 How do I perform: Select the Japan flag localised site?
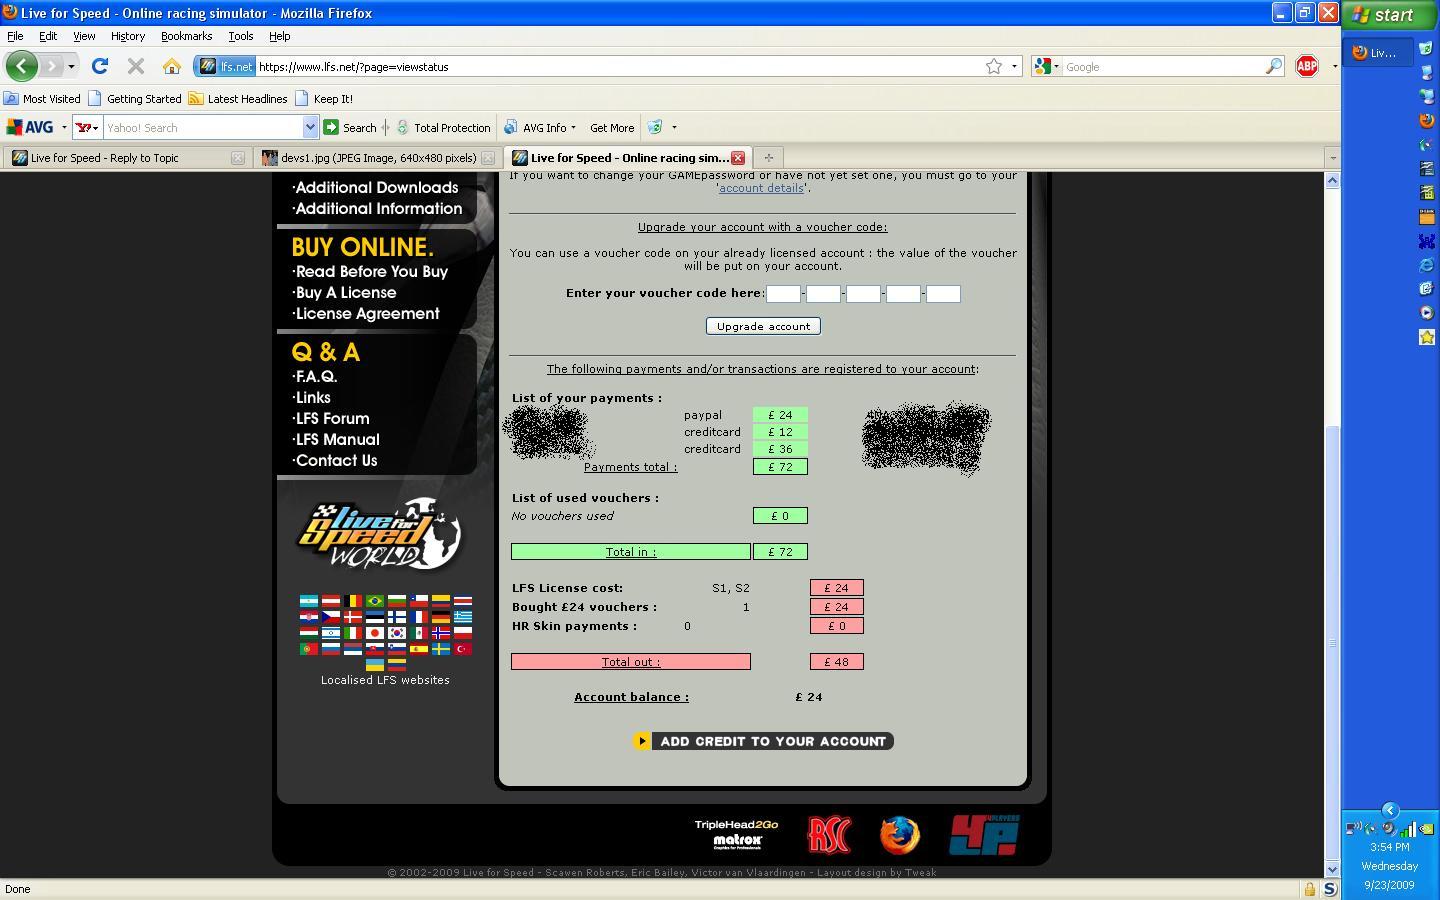pyautogui.click(x=375, y=633)
